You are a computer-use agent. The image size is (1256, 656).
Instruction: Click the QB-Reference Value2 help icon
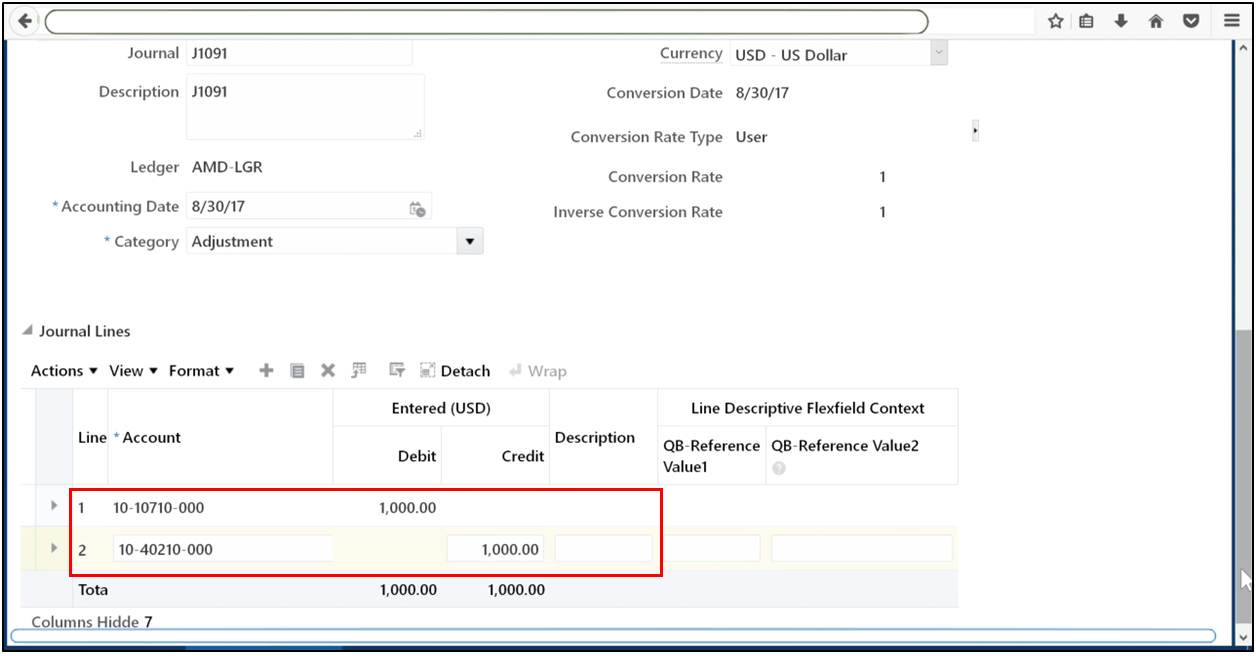point(778,467)
